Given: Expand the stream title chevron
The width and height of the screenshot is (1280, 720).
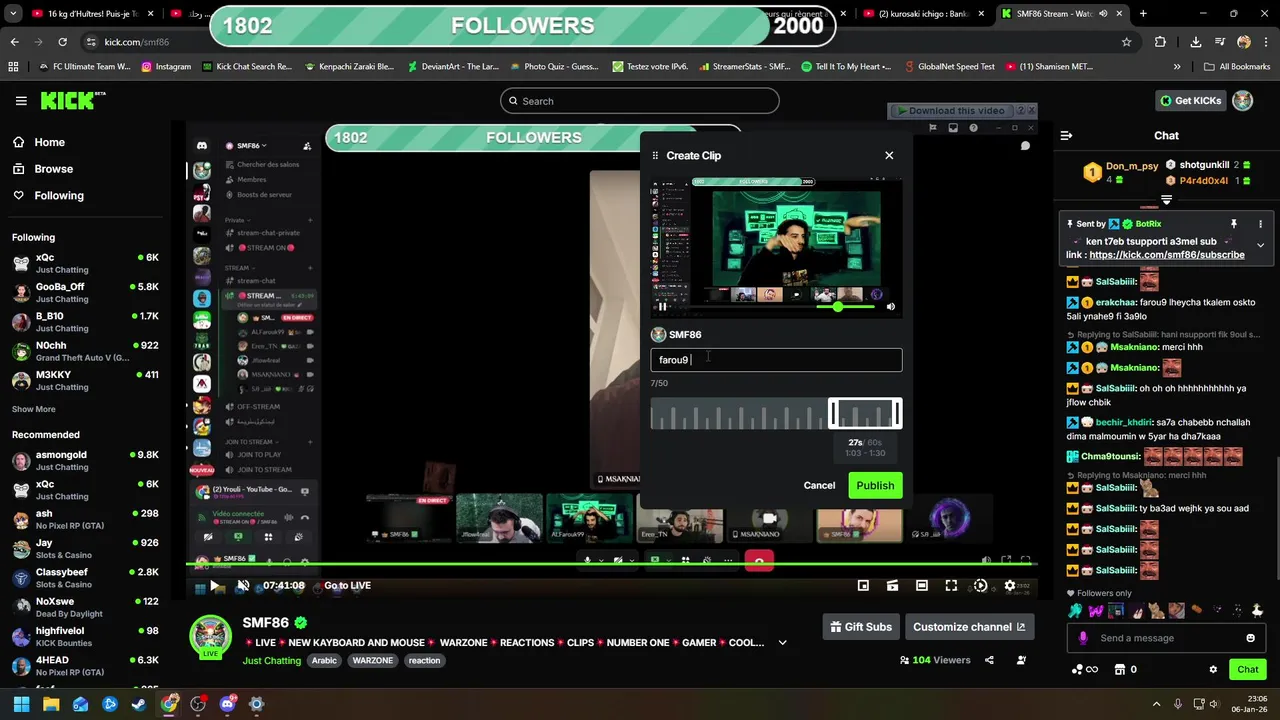Looking at the screenshot, I should [x=782, y=643].
